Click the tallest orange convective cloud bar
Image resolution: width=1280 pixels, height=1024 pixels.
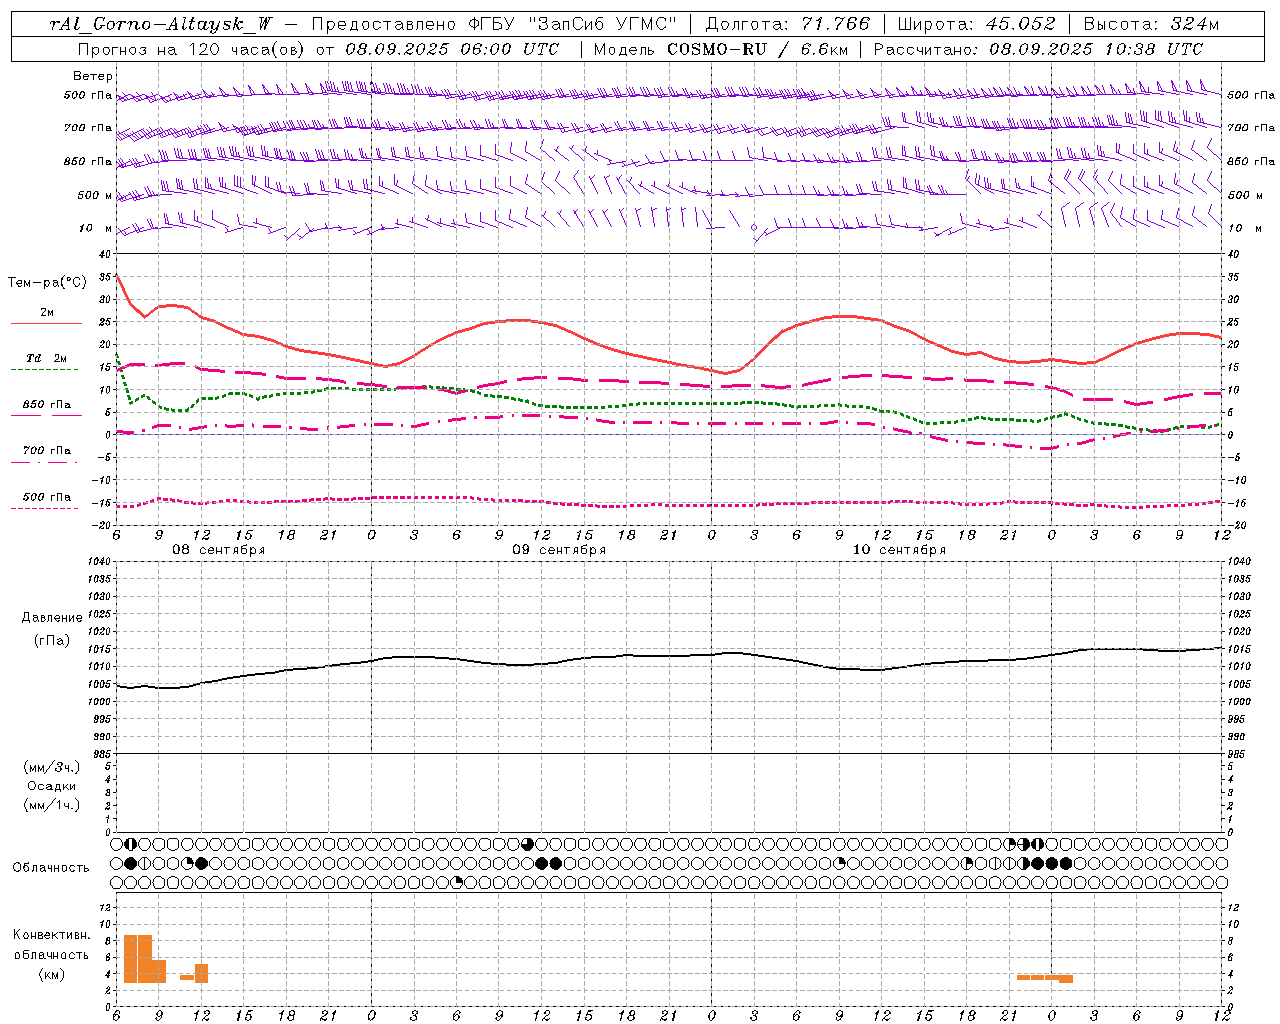[138, 958]
